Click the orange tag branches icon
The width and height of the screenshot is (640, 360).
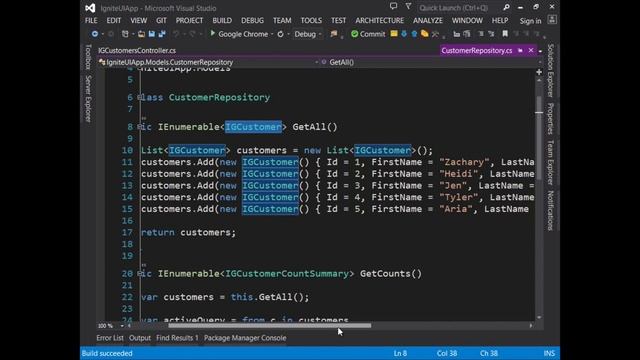[x=424, y=34]
